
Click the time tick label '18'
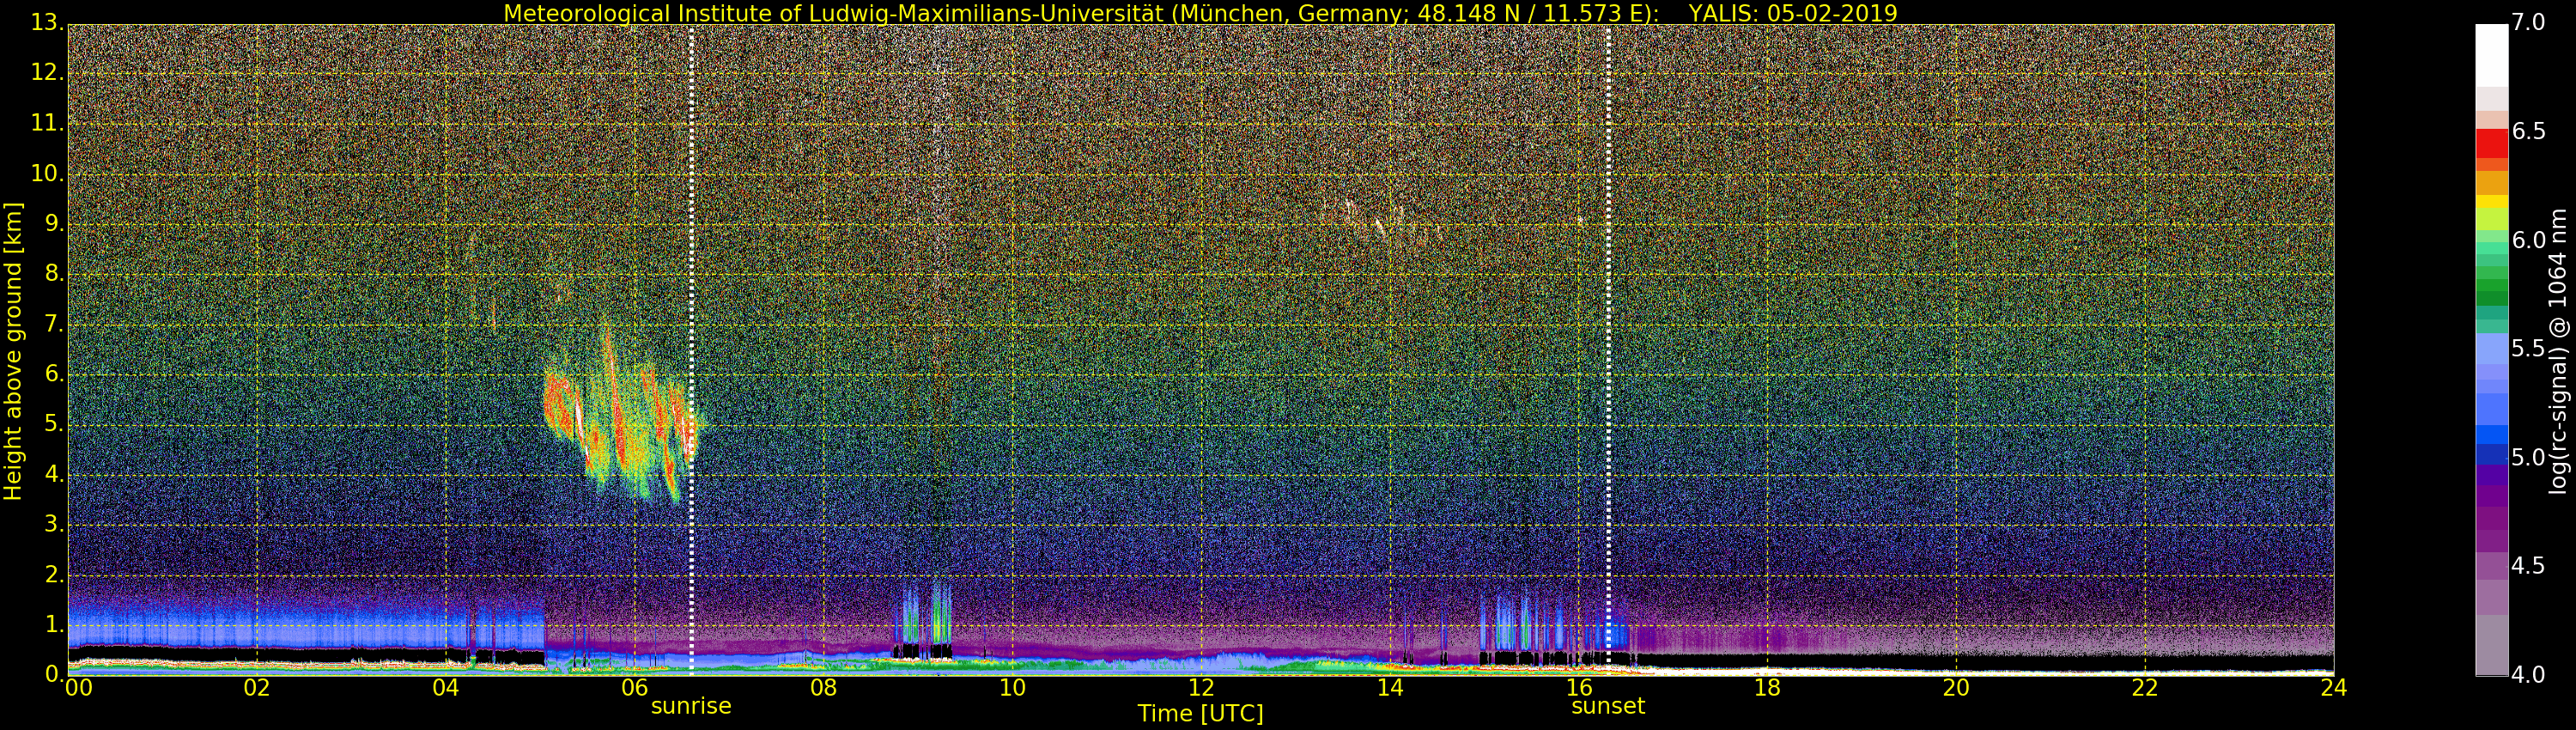1767,688
